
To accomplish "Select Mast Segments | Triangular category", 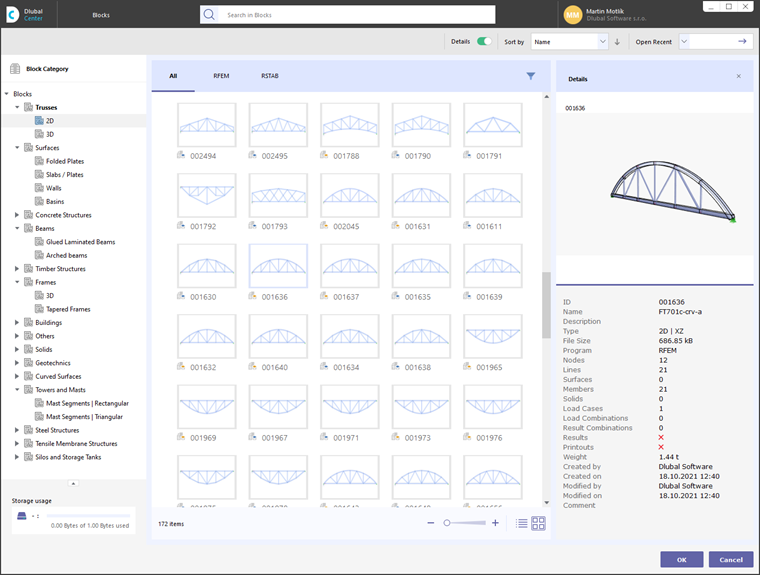I will click(x=84, y=417).
